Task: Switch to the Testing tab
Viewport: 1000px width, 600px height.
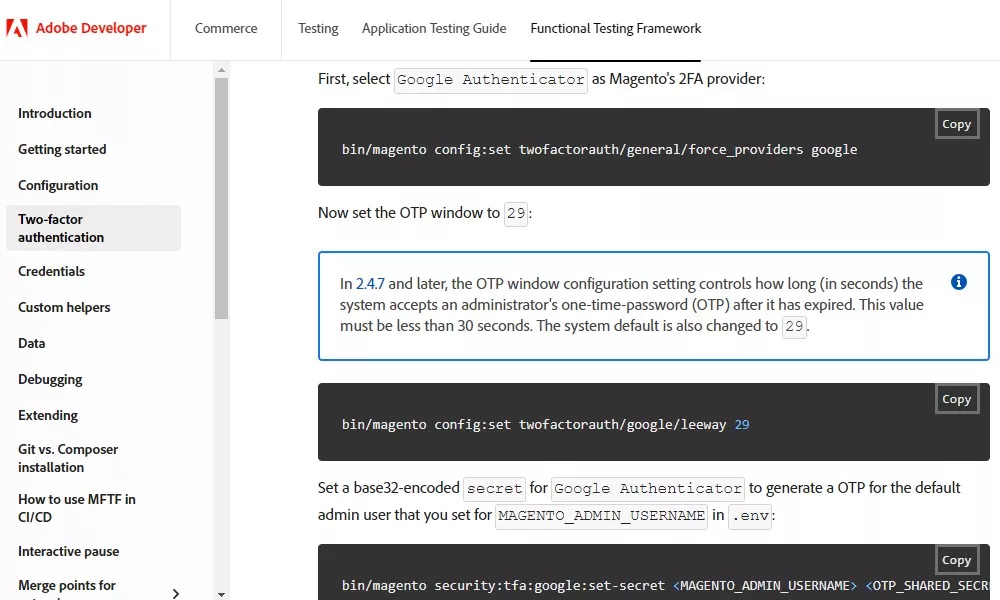Action: coord(318,28)
